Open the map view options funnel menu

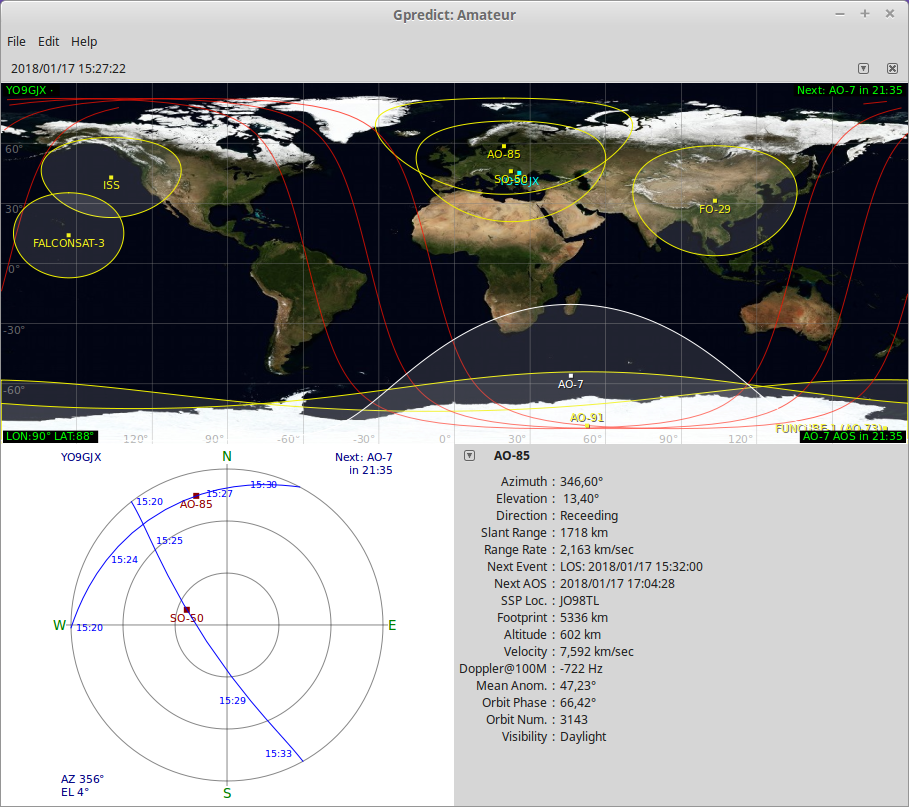[863, 68]
